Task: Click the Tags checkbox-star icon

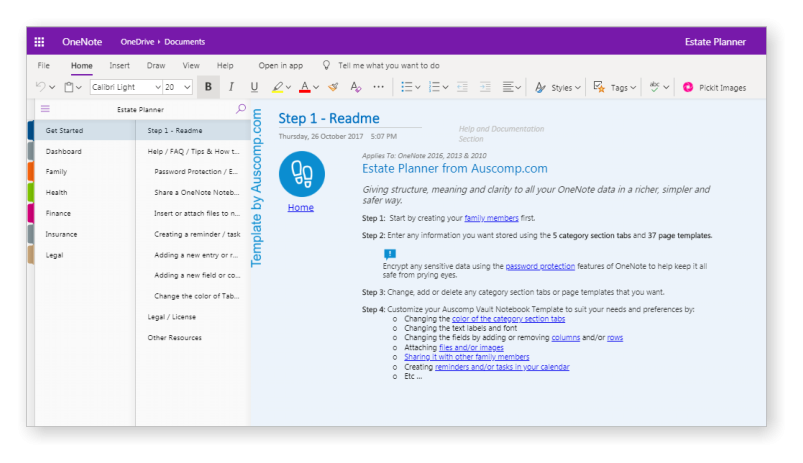Action: 599,87
